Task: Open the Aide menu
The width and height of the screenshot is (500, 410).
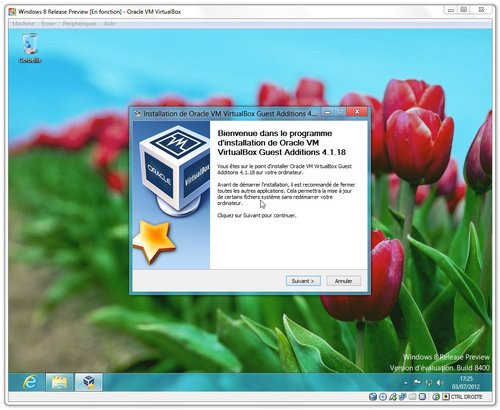Action: tap(109, 24)
